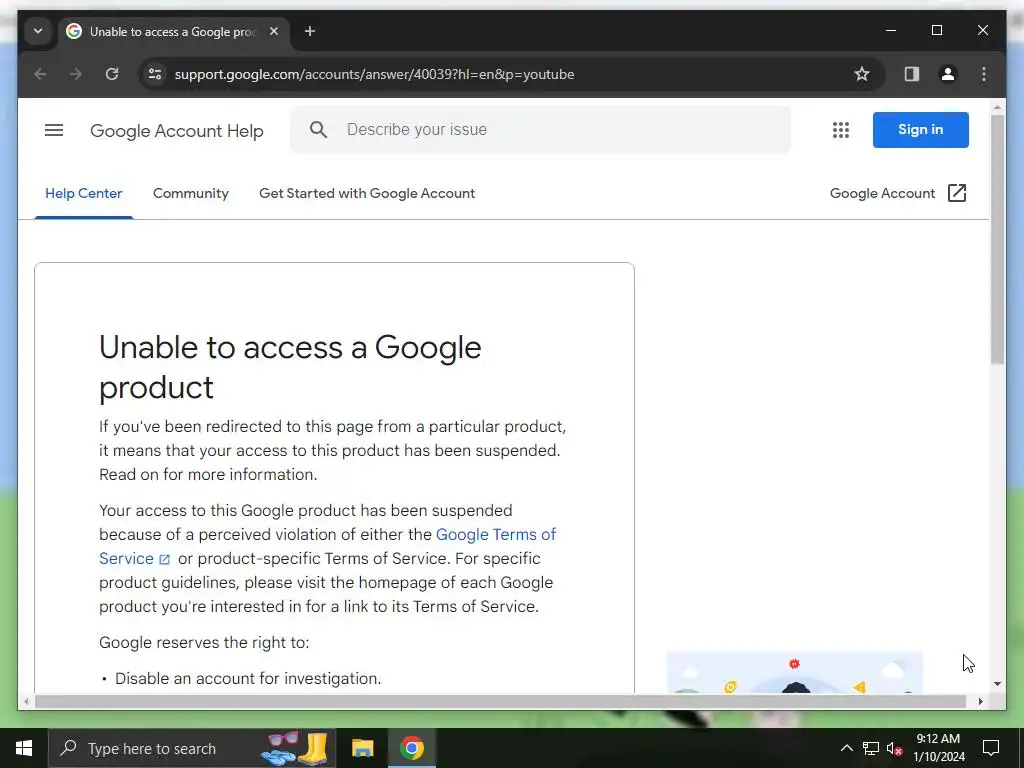Open the network status tray icon
The height and width of the screenshot is (768, 1024).
(x=871, y=748)
